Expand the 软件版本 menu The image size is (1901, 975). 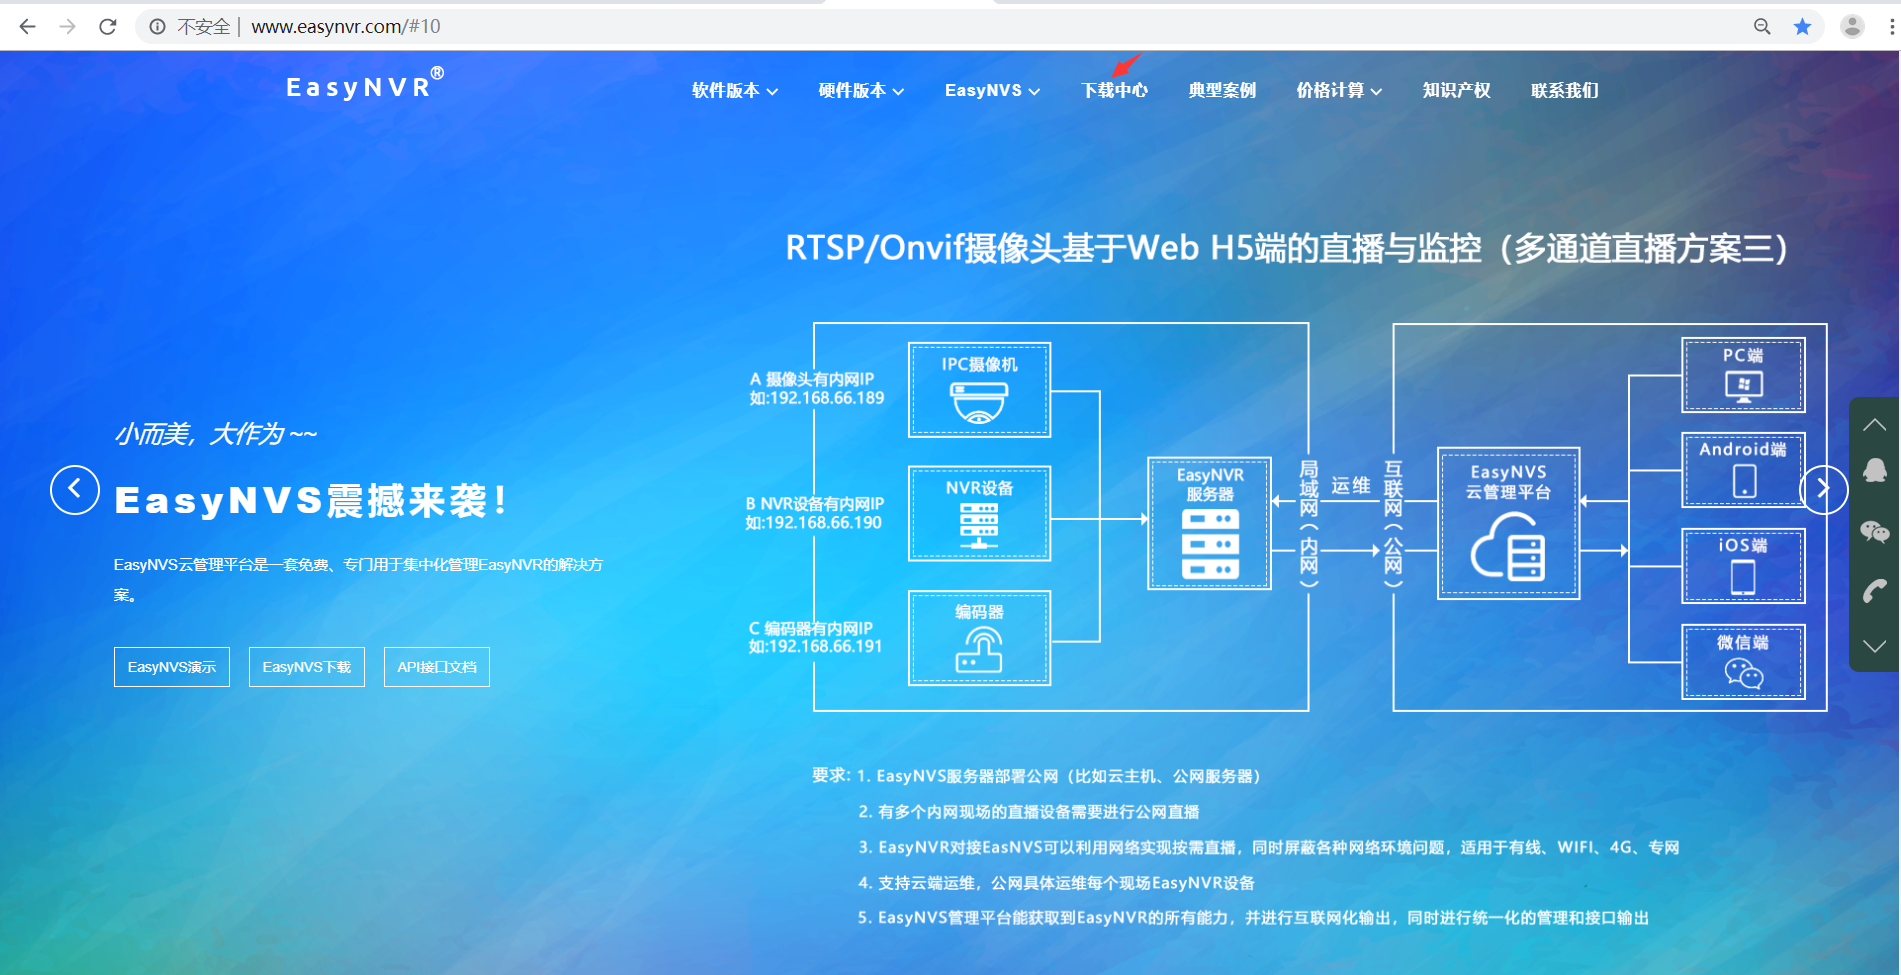735,90
